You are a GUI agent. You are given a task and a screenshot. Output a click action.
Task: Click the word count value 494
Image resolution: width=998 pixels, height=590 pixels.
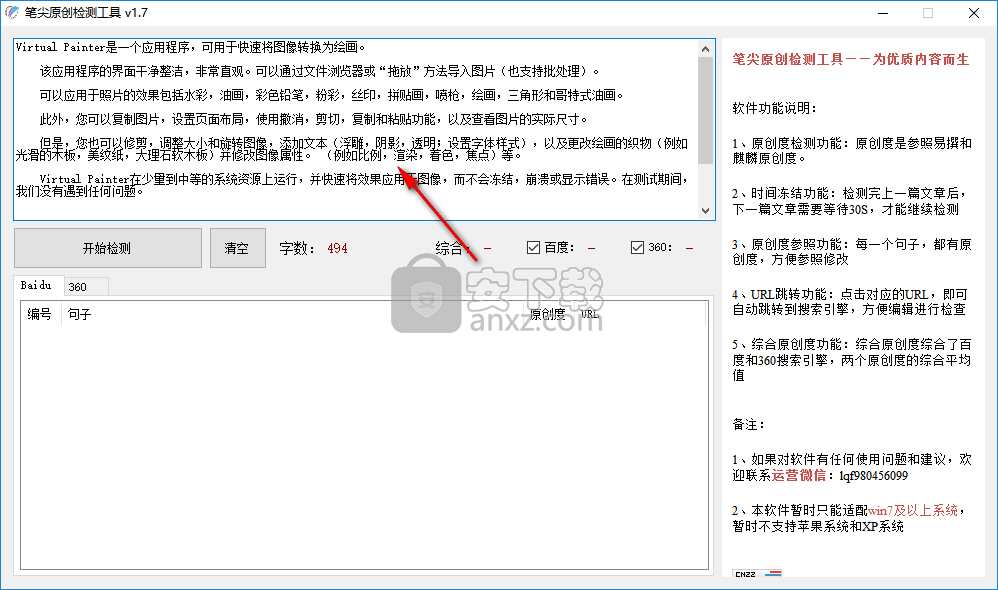[x=337, y=248]
